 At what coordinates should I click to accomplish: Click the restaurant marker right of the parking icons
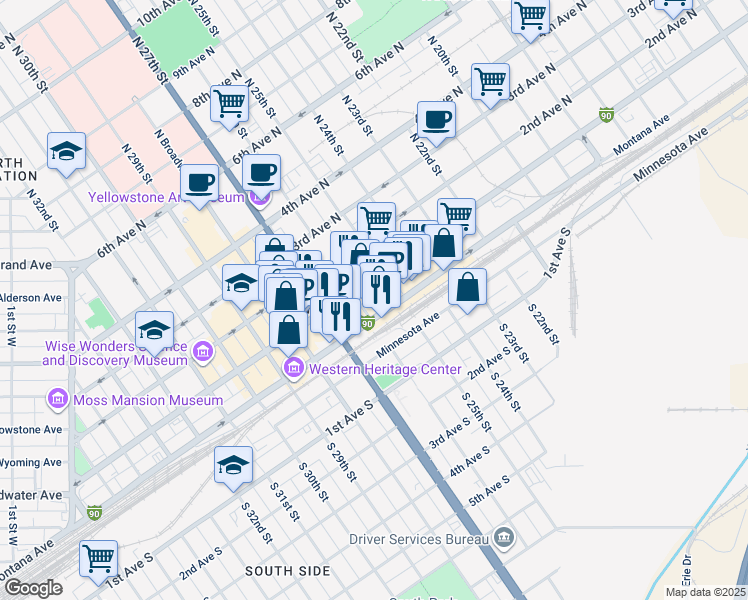coord(381,290)
